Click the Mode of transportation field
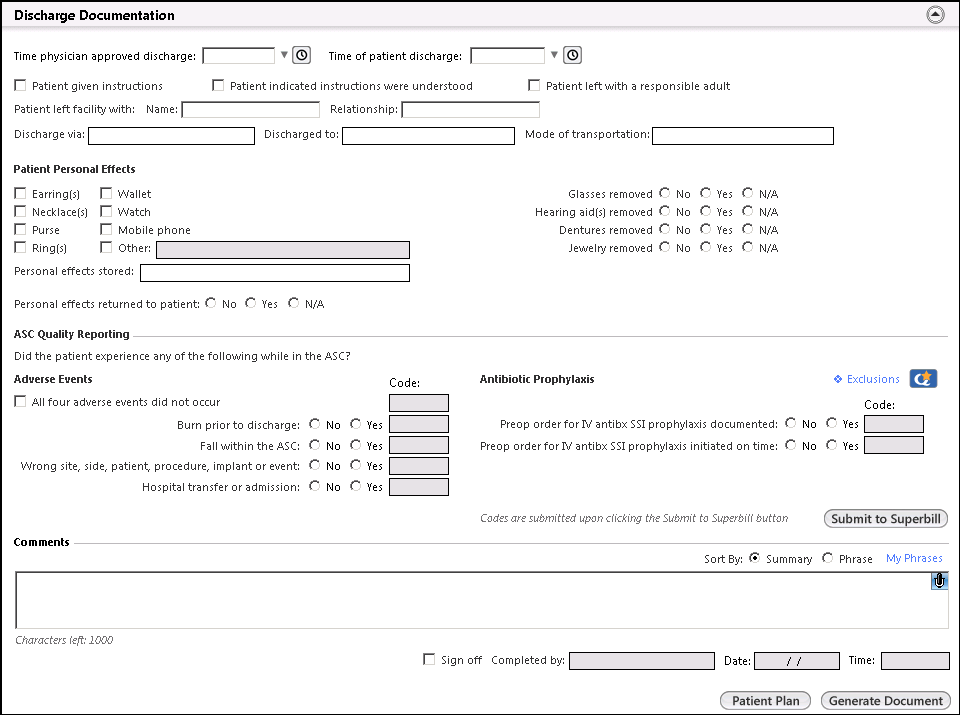Screen dimensions: 960x715 click(x=743, y=136)
